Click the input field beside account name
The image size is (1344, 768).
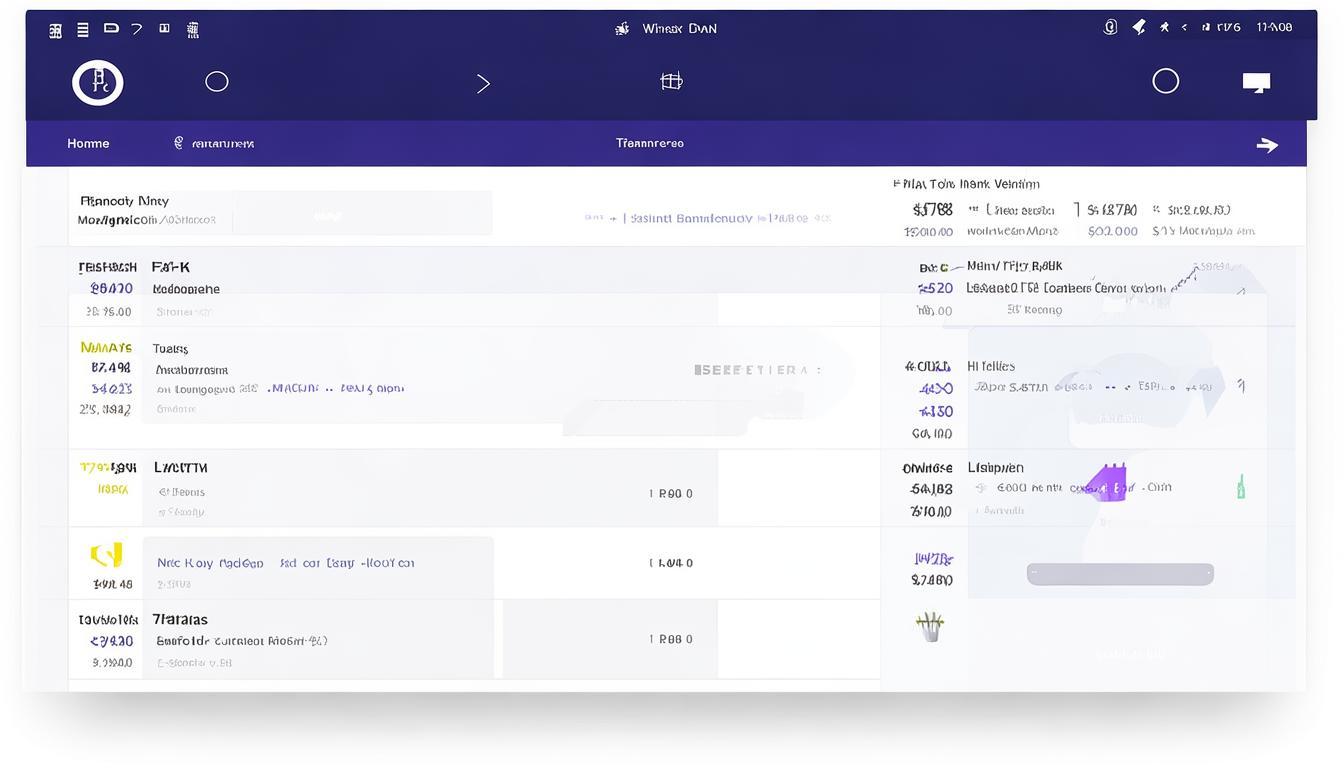click(x=362, y=214)
